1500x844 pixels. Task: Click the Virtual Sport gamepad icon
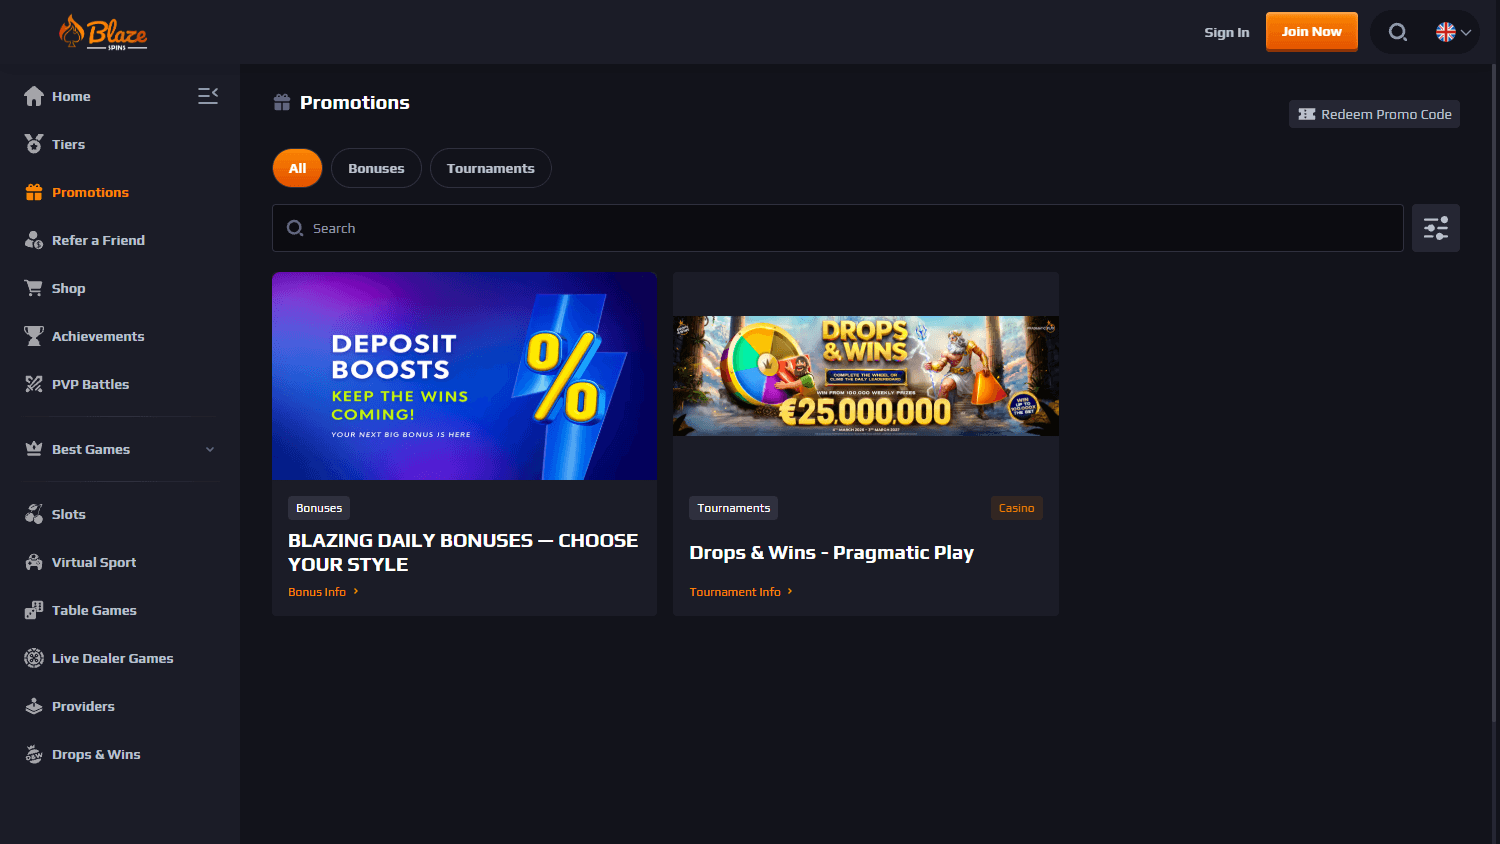click(34, 562)
